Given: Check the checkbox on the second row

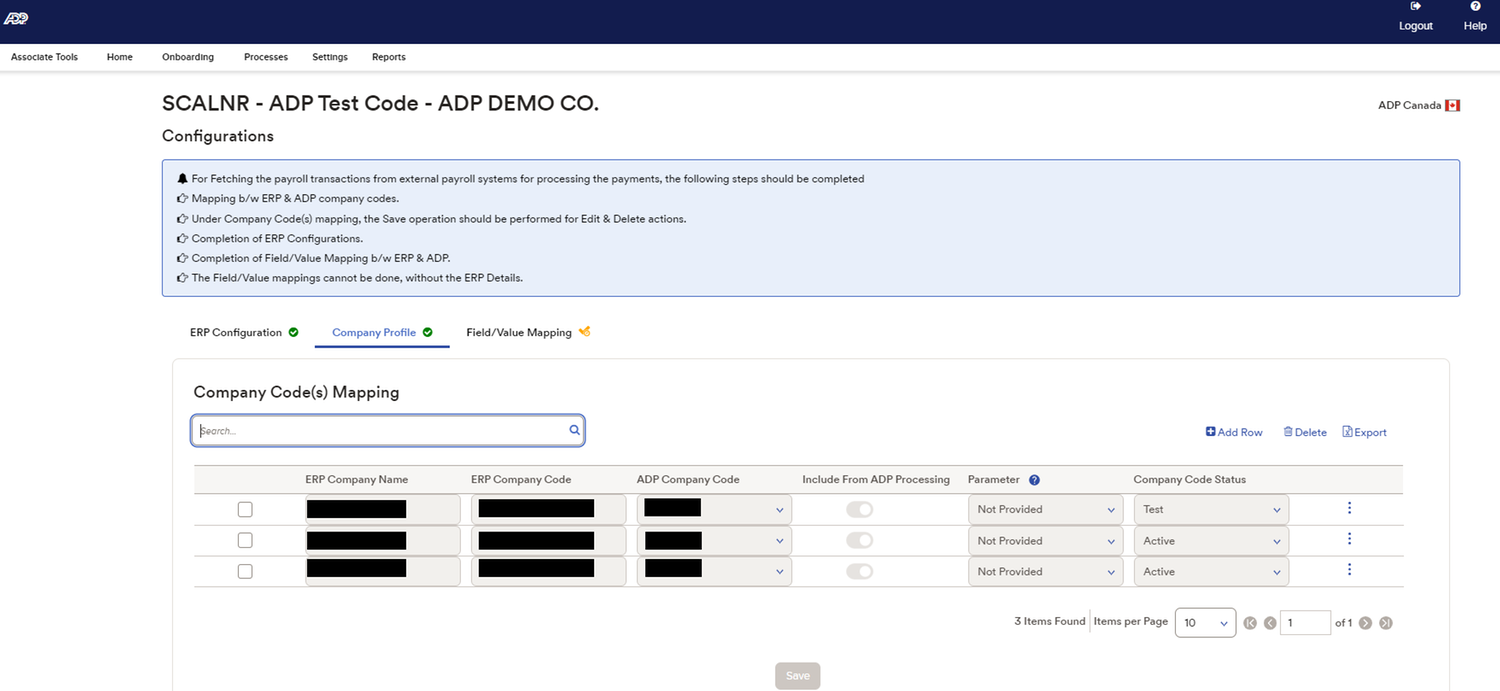Looking at the screenshot, I should [245, 540].
